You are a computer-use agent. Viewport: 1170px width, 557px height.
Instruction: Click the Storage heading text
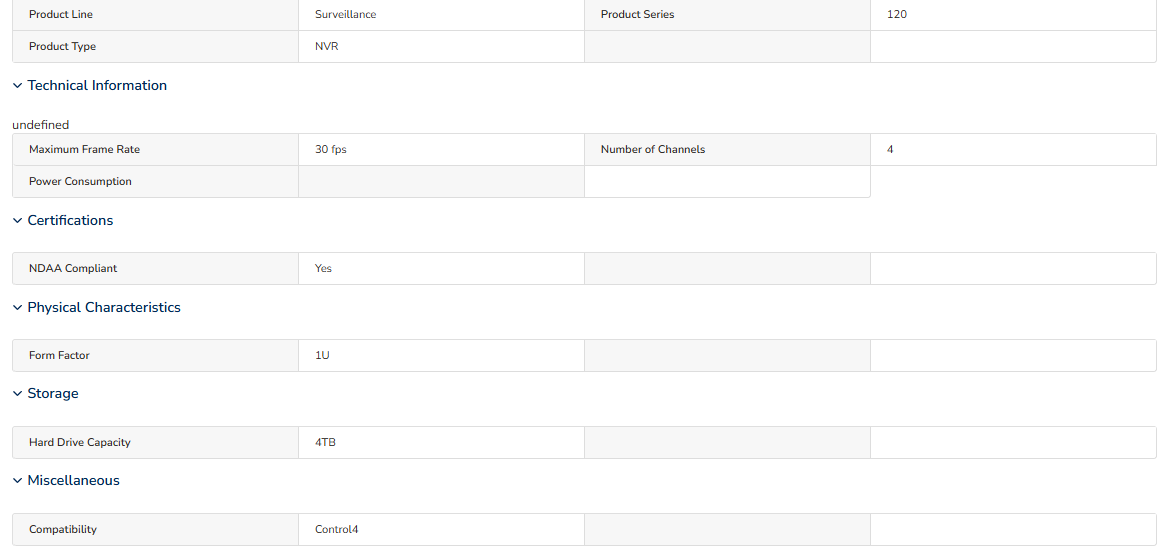pyautogui.click(x=53, y=393)
